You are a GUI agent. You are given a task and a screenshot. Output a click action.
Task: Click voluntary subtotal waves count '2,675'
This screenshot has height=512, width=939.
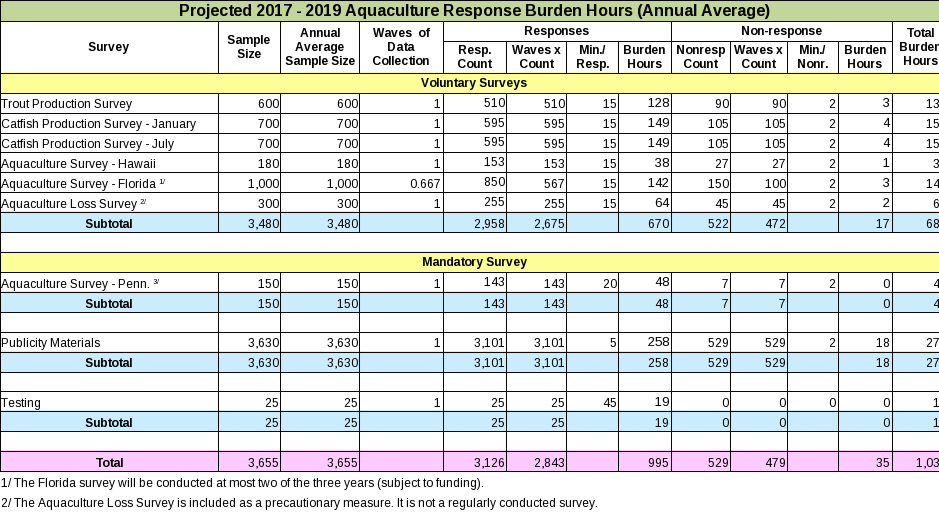[x=537, y=223]
